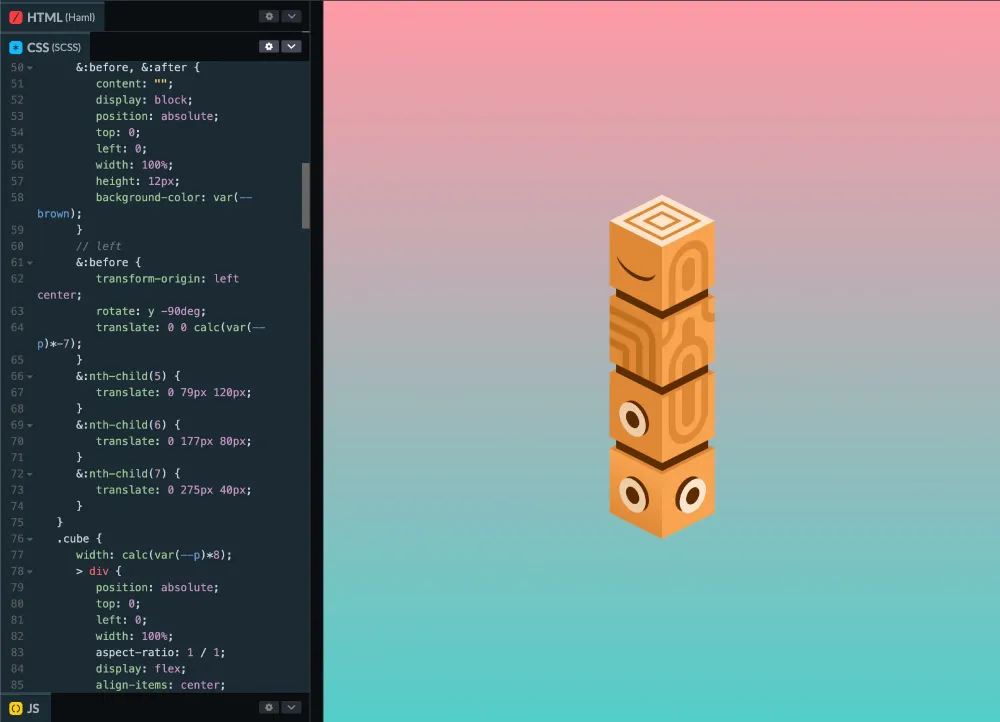Collapse the CSS editor via its chevron
This screenshot has width=1000, height=722.
[292, 46]
